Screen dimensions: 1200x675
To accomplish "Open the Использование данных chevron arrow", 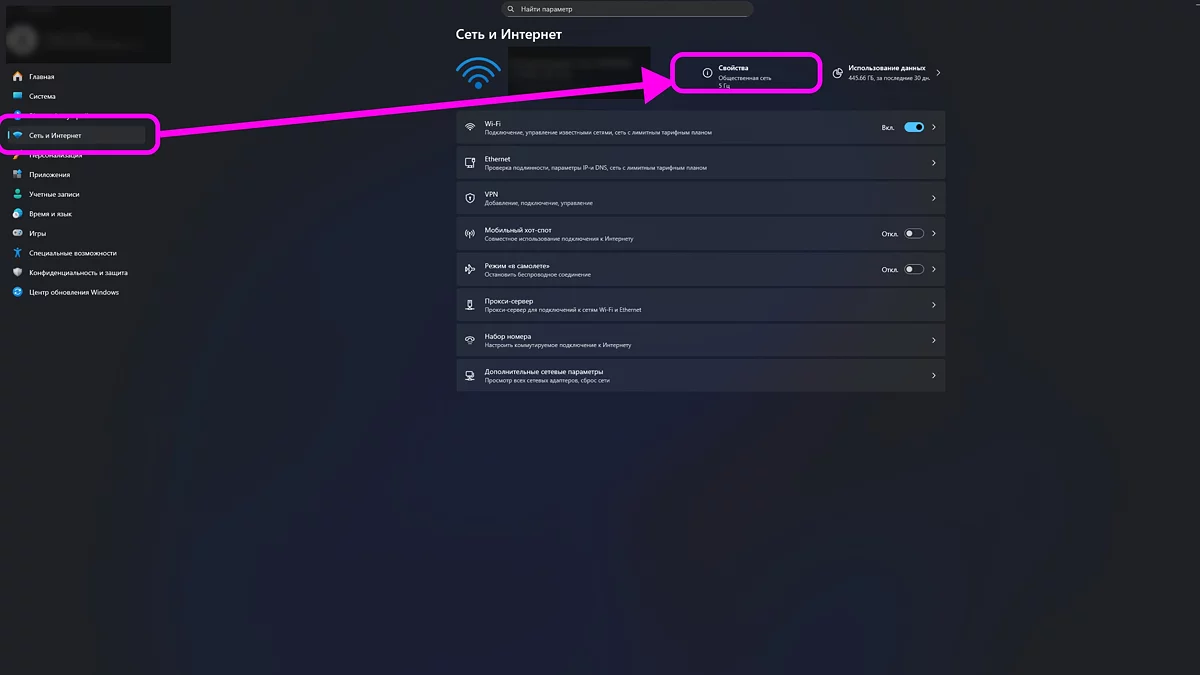I will 938,73.
